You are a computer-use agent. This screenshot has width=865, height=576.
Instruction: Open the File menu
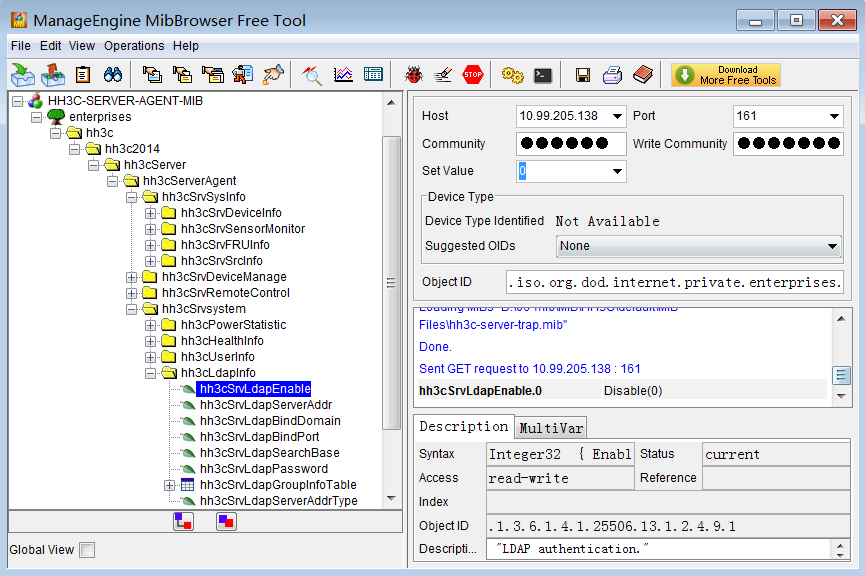21,46
